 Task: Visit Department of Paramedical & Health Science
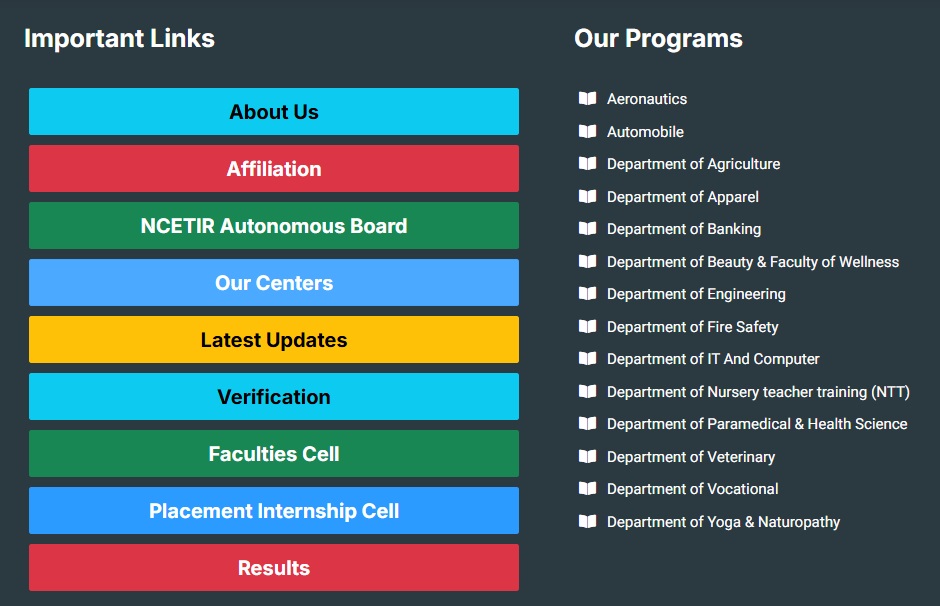point(757,424)
